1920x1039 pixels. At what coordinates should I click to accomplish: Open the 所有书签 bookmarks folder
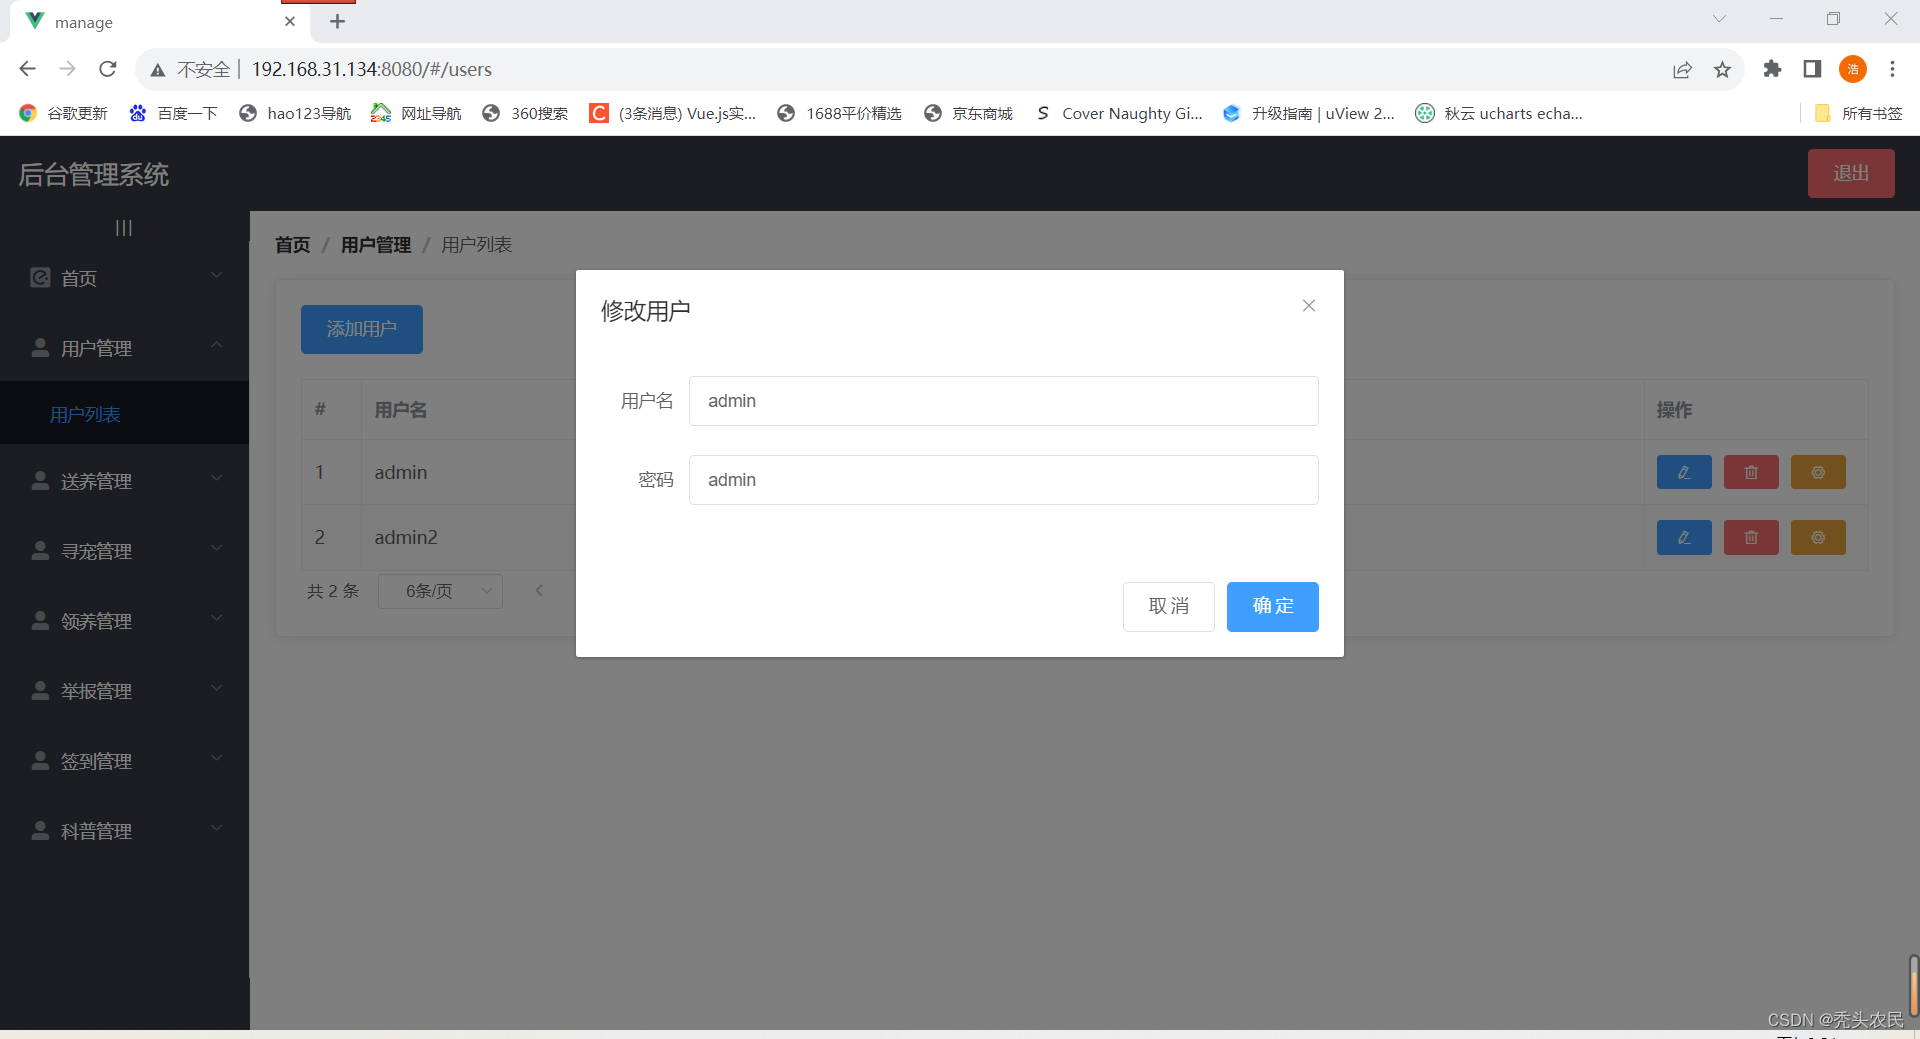tap(1858, 113)
